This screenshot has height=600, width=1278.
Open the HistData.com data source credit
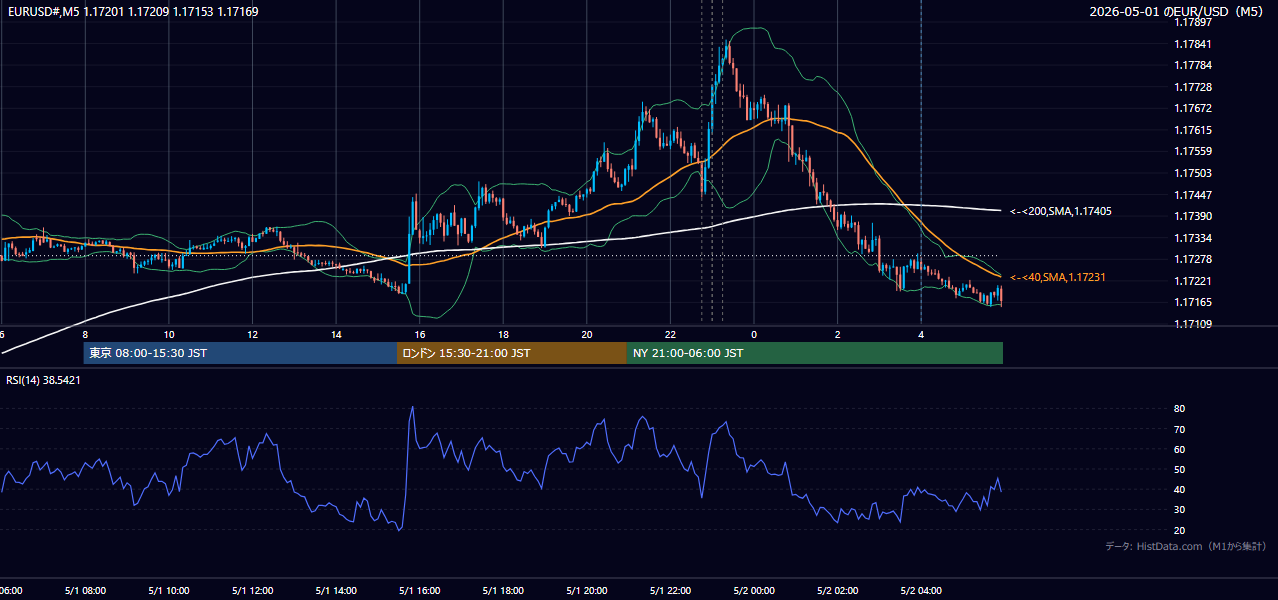[1185, 546]
